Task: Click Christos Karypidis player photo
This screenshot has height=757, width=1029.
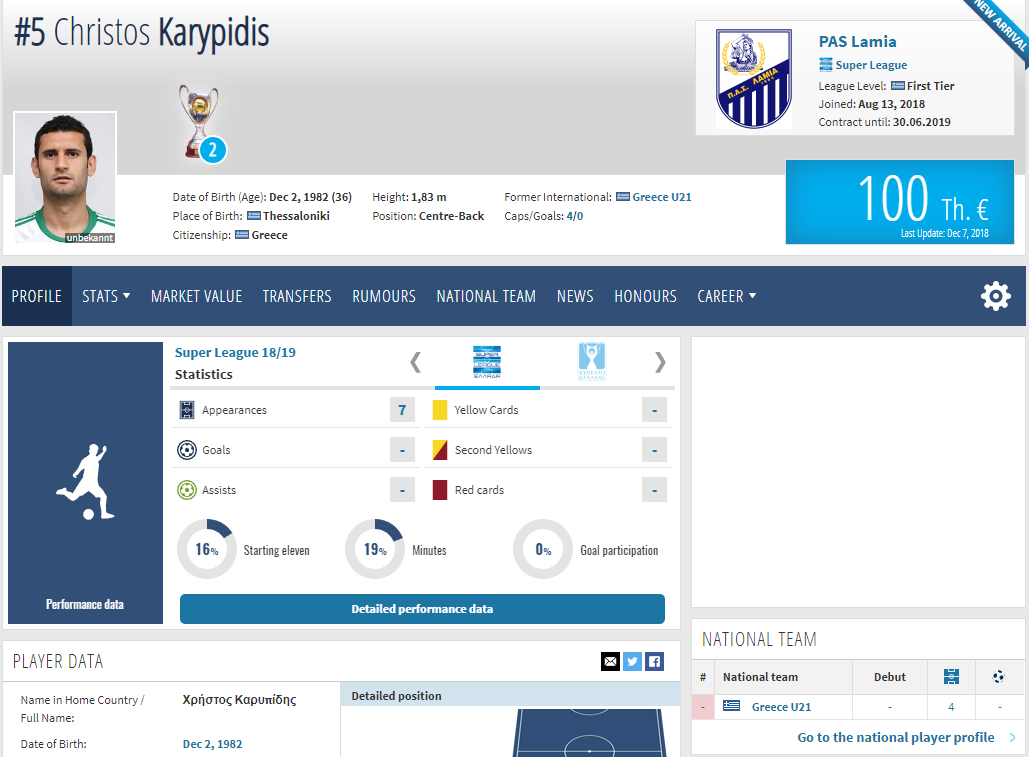Action: 65,178
